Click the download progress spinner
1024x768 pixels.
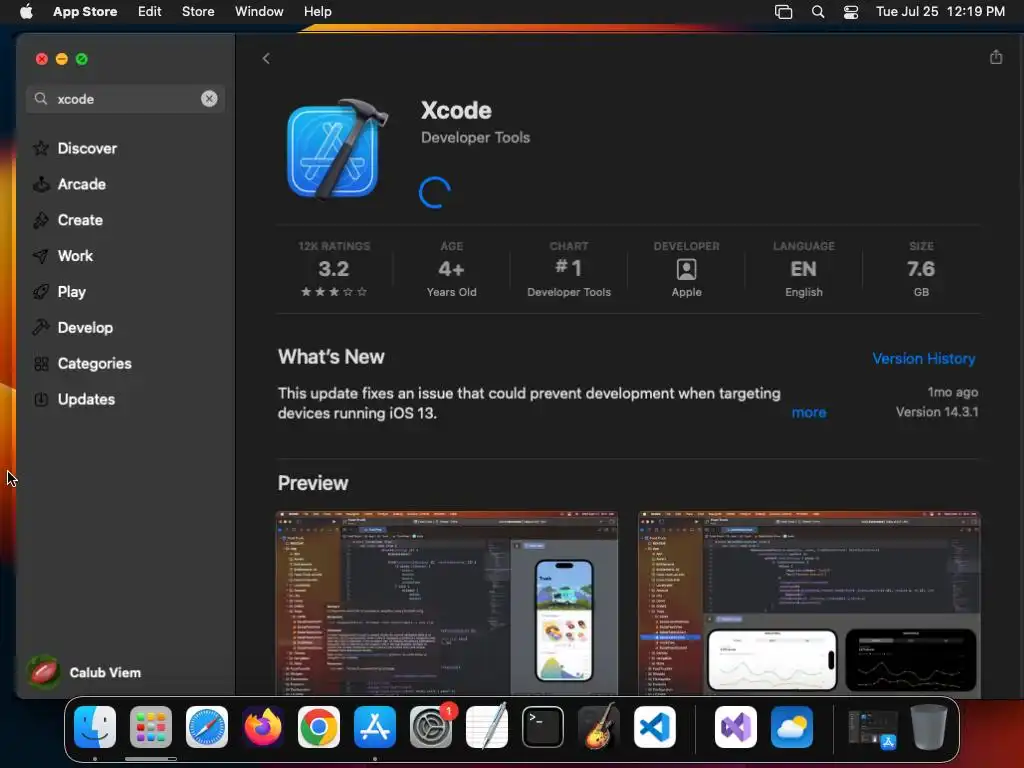(x=434, y=193)
